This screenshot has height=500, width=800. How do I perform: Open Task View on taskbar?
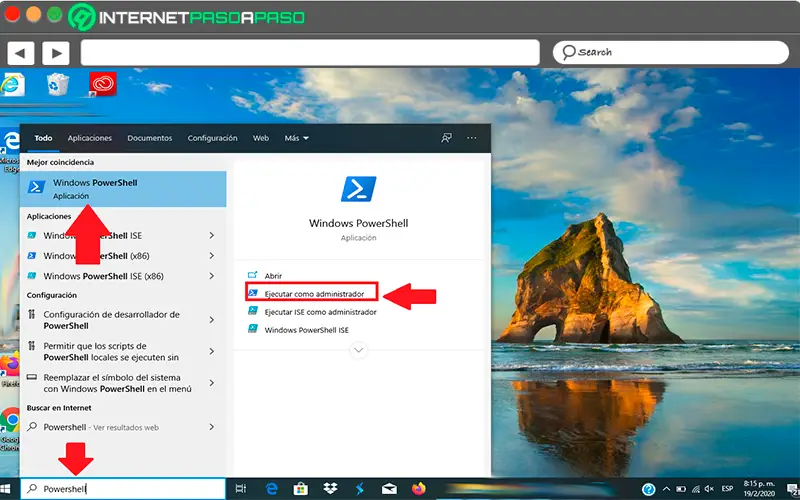coord(241,489)
